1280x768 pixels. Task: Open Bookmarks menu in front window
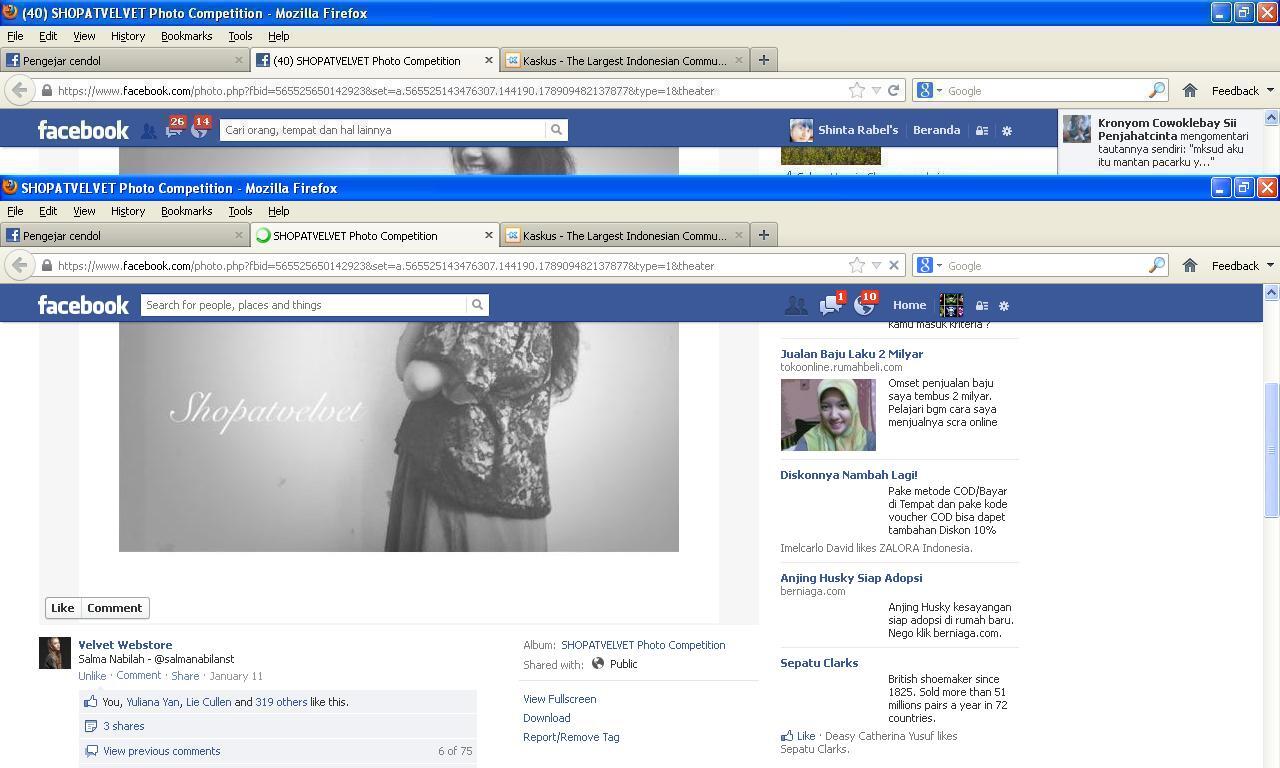187,211
